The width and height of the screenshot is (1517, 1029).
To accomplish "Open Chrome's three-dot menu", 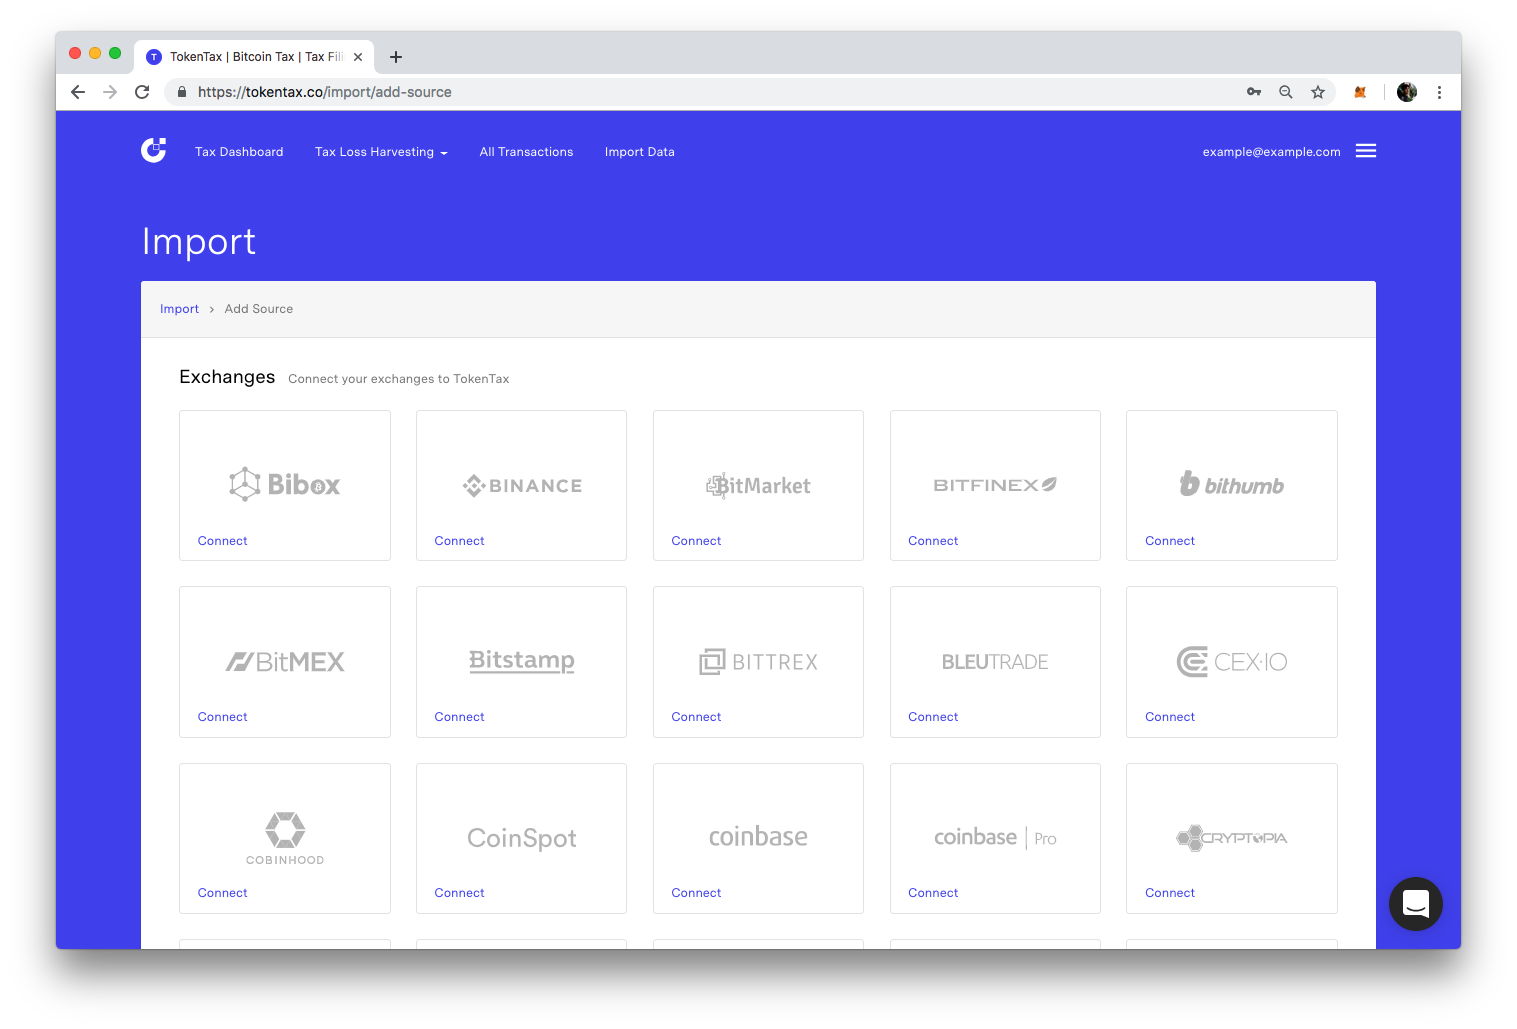I will pos(1439,92).
